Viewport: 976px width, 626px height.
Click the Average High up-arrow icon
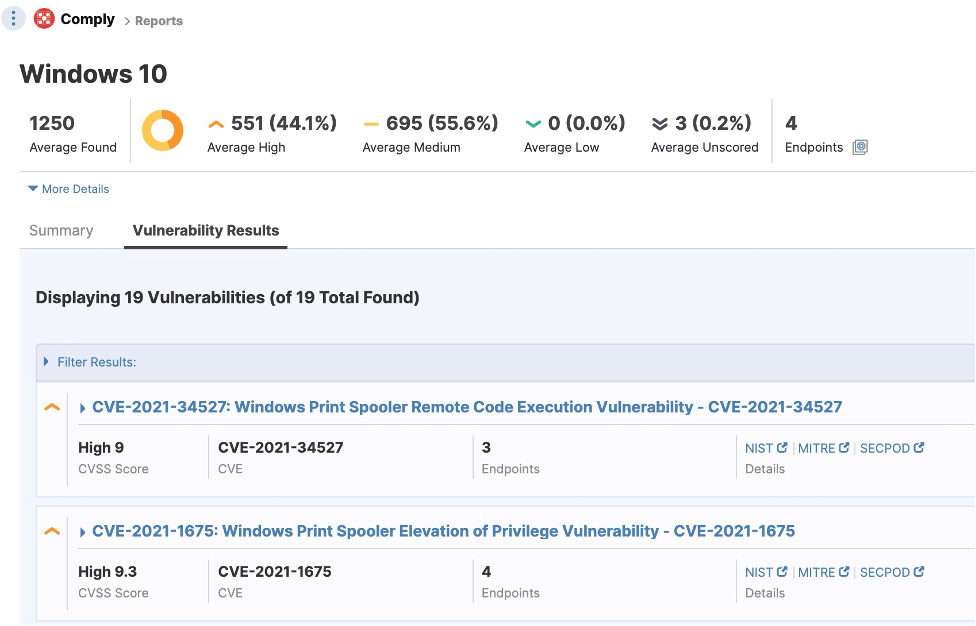216,124
